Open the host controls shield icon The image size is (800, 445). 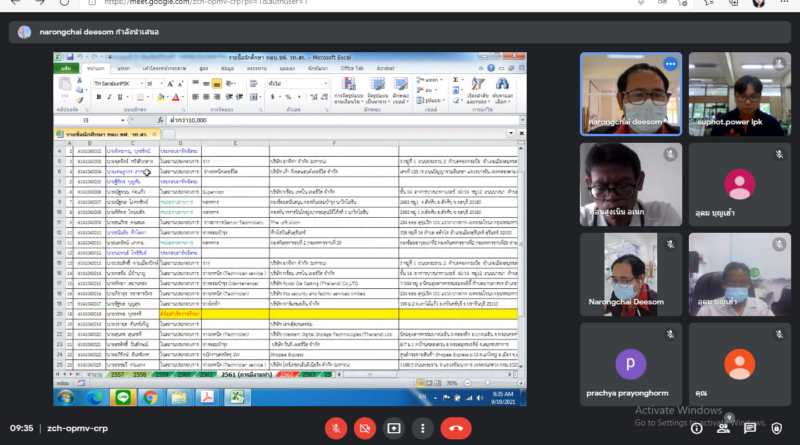[x=777, y=428]
